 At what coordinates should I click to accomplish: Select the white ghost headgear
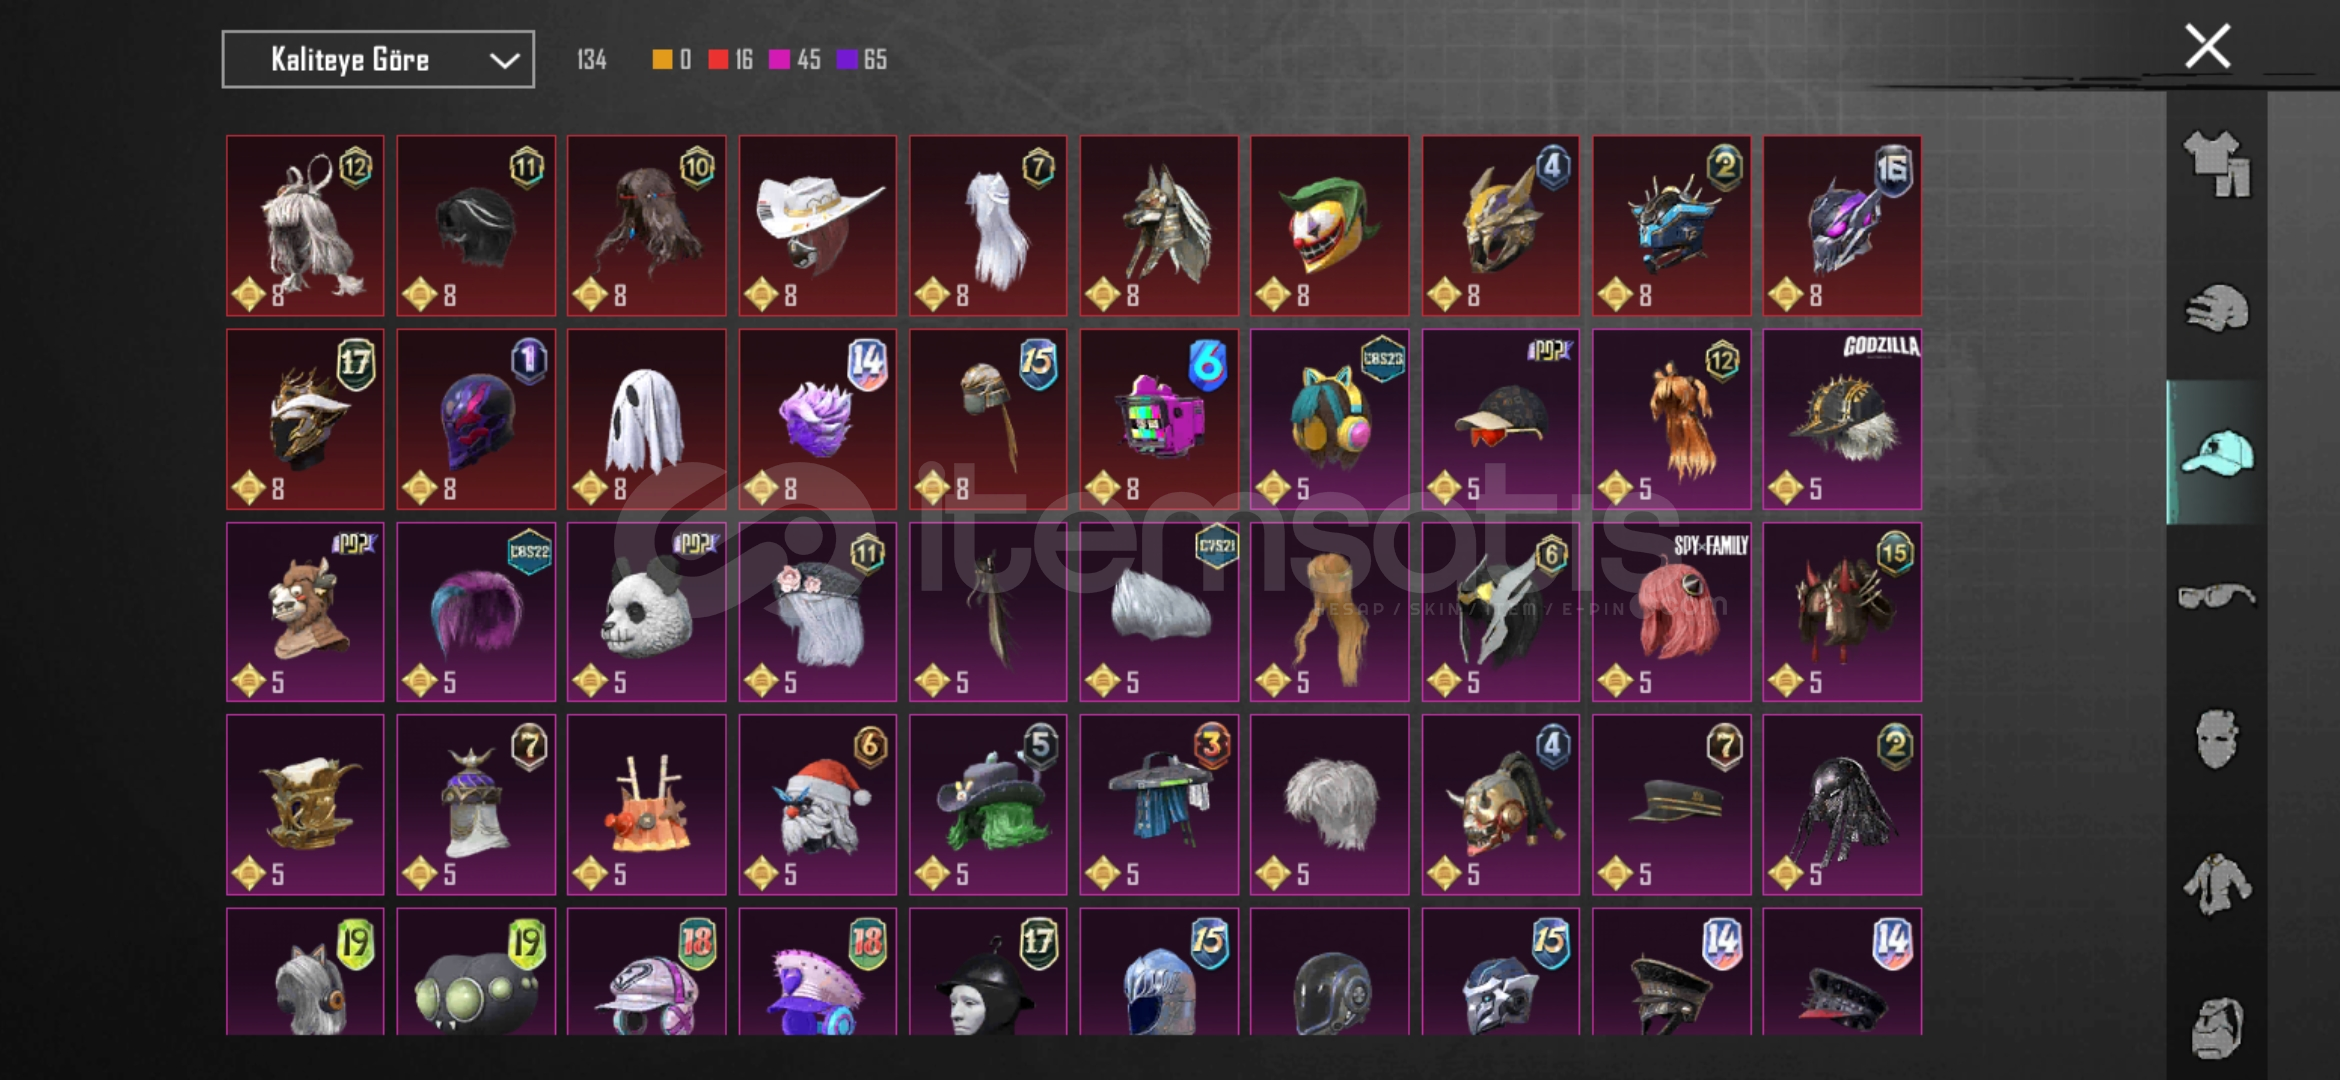646,419
